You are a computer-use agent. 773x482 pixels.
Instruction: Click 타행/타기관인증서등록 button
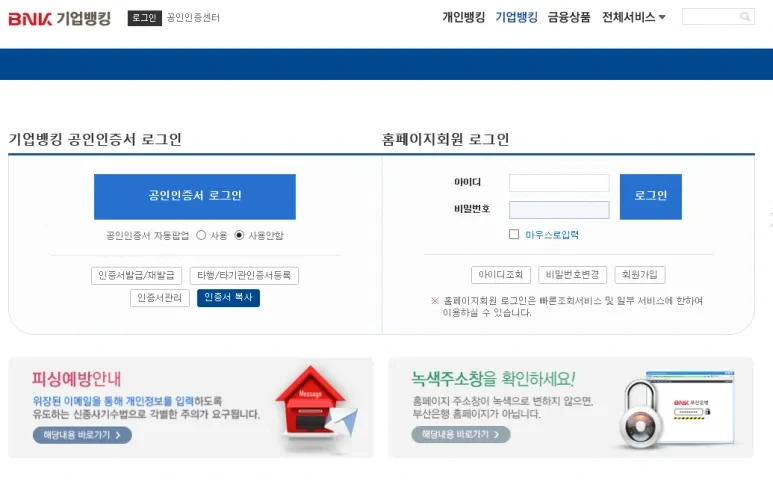coord(244,275)
